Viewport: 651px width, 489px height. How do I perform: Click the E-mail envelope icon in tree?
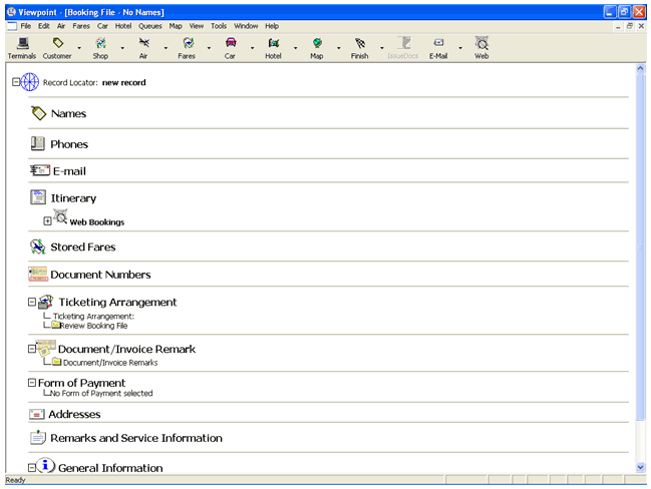(40, 170)
